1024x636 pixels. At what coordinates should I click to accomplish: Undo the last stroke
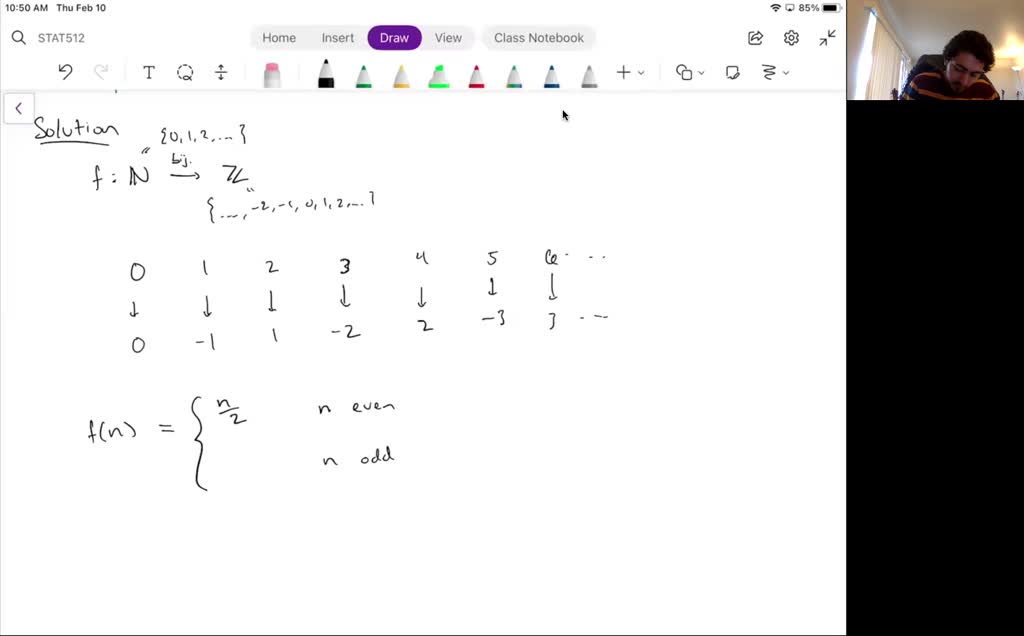[x=65, y=72]
